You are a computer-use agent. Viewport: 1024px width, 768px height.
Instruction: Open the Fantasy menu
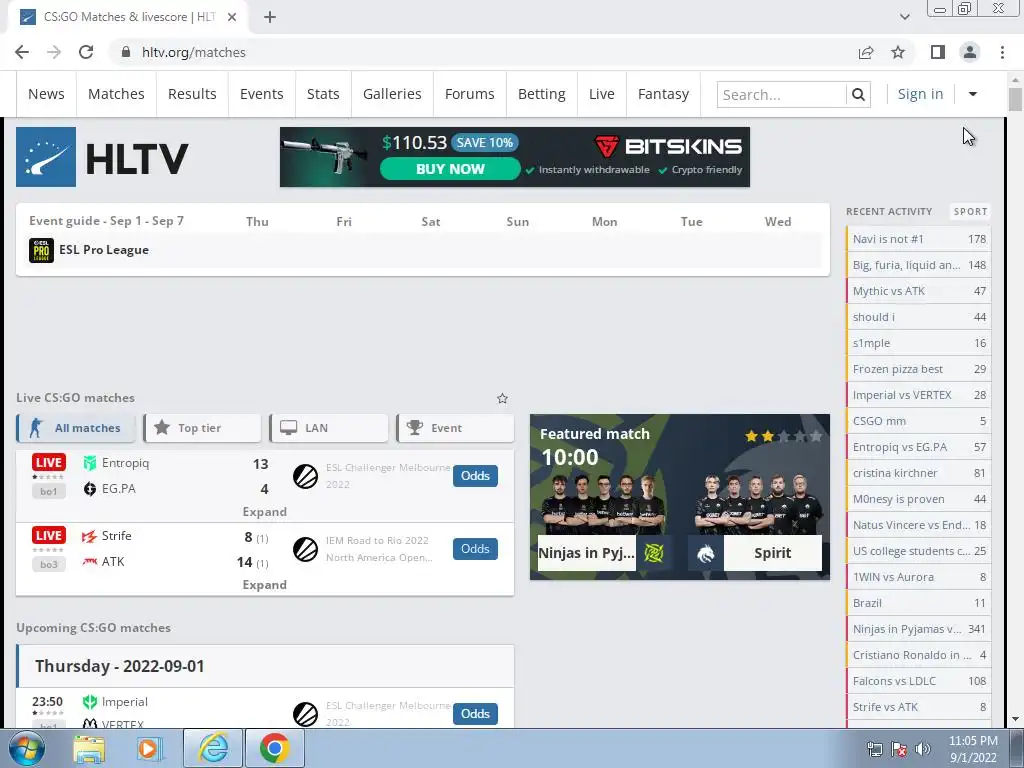click(663, 95)
